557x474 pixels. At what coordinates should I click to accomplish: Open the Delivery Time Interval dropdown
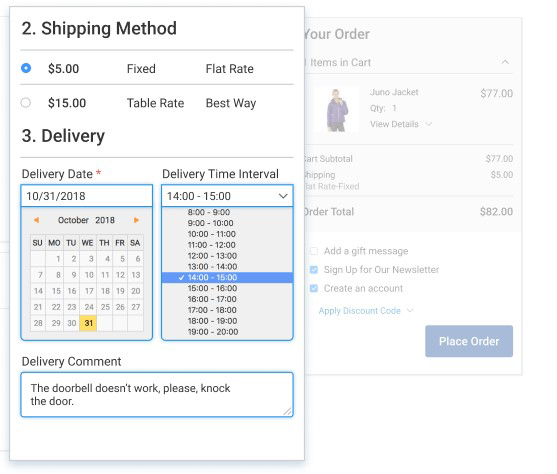pyautogui.click(x=227, y=196)
